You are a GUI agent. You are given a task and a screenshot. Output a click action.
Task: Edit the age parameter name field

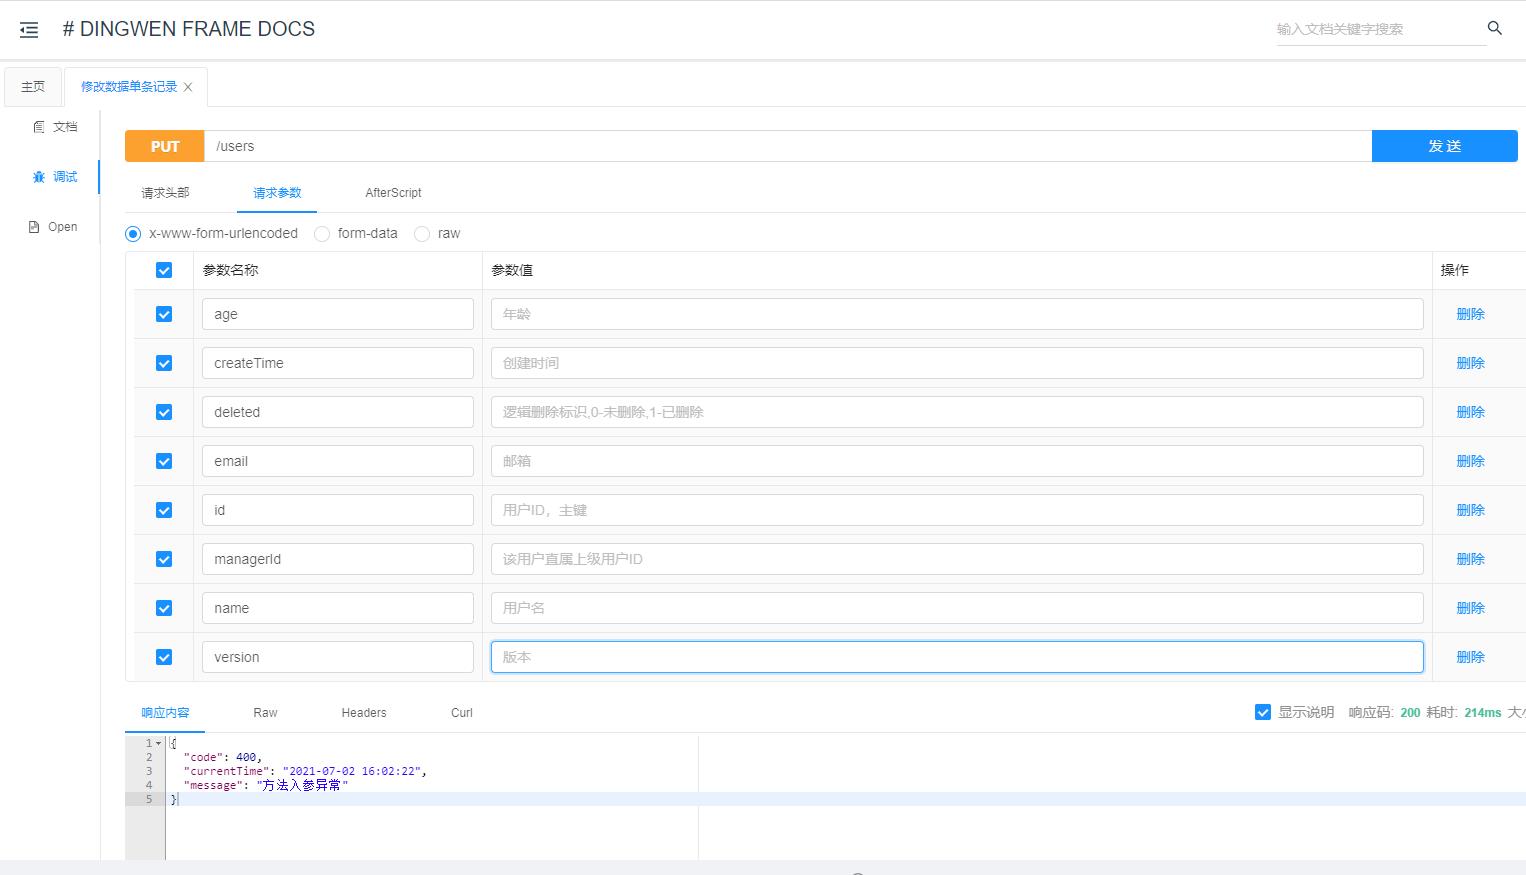click(338, 314)
